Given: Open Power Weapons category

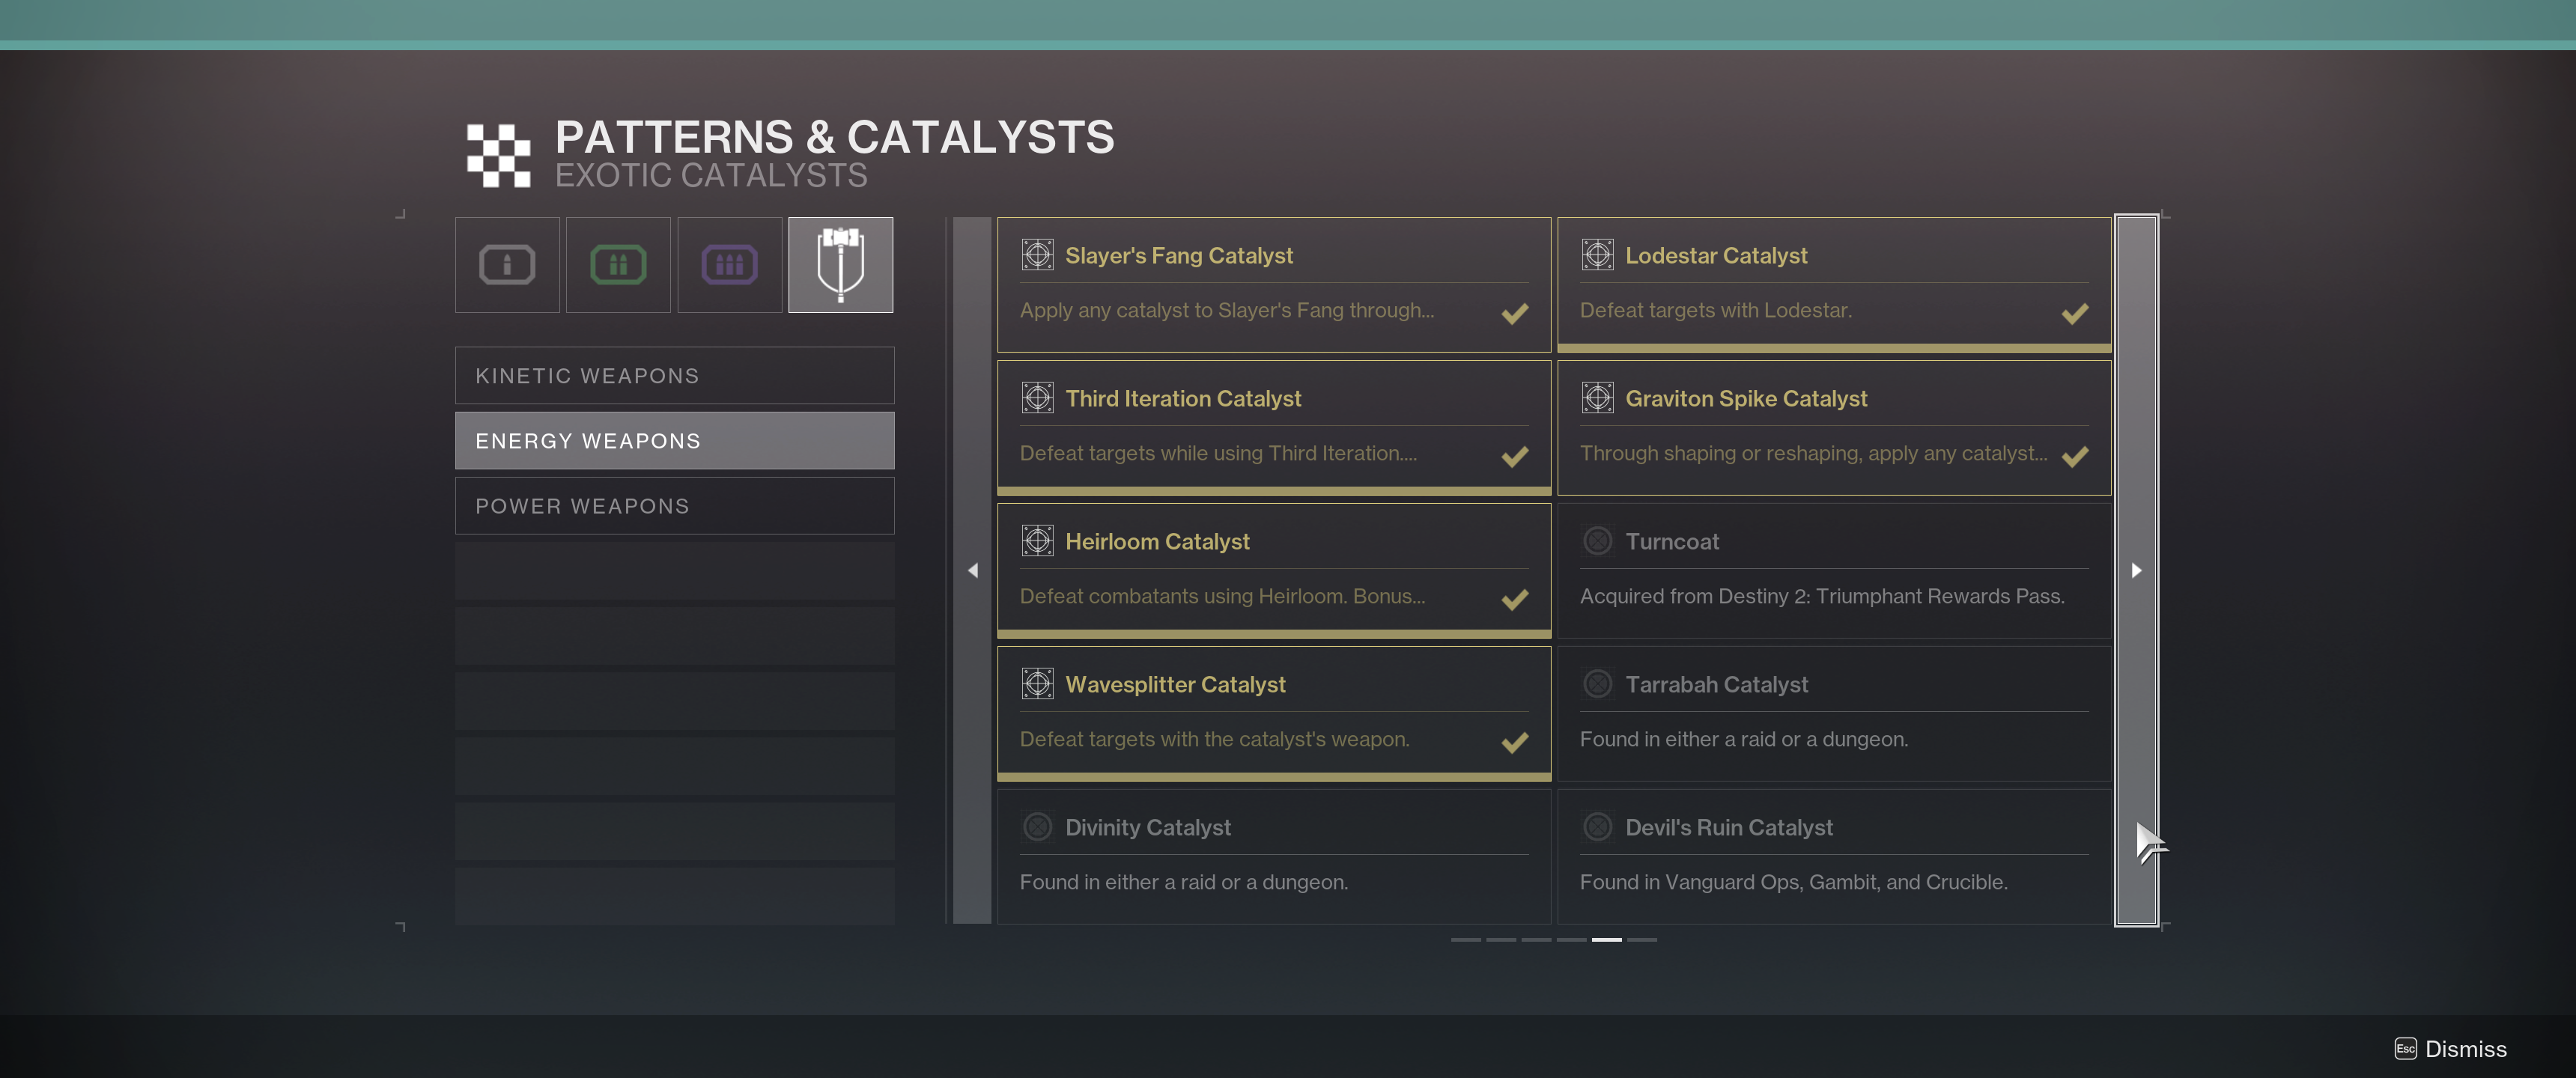Looking at the screenshot, I should pos(675,506).
